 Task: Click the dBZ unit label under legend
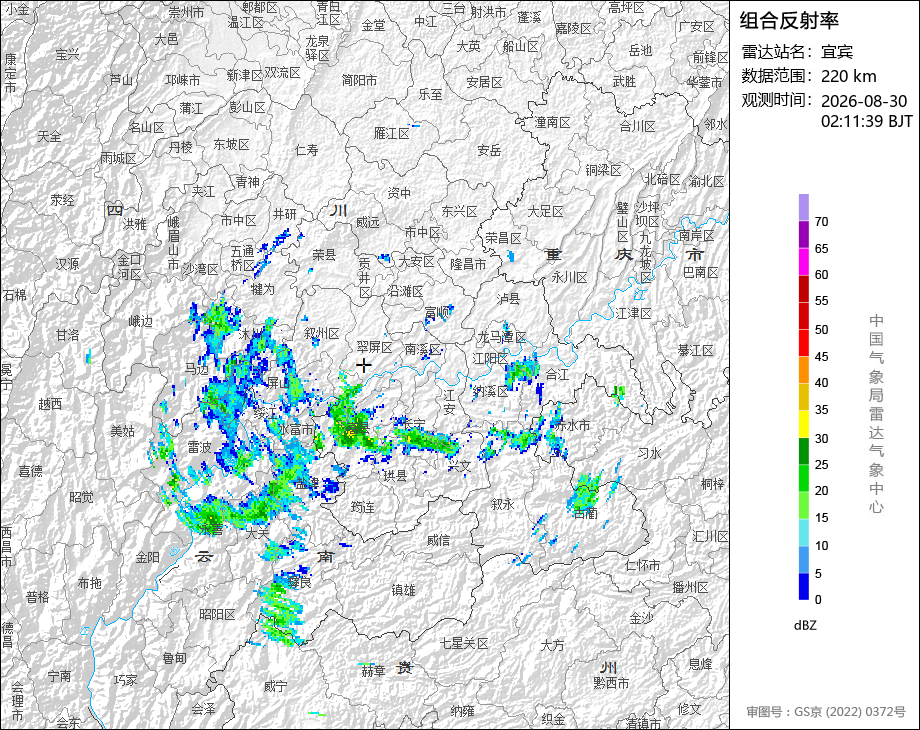click(805, 625)
